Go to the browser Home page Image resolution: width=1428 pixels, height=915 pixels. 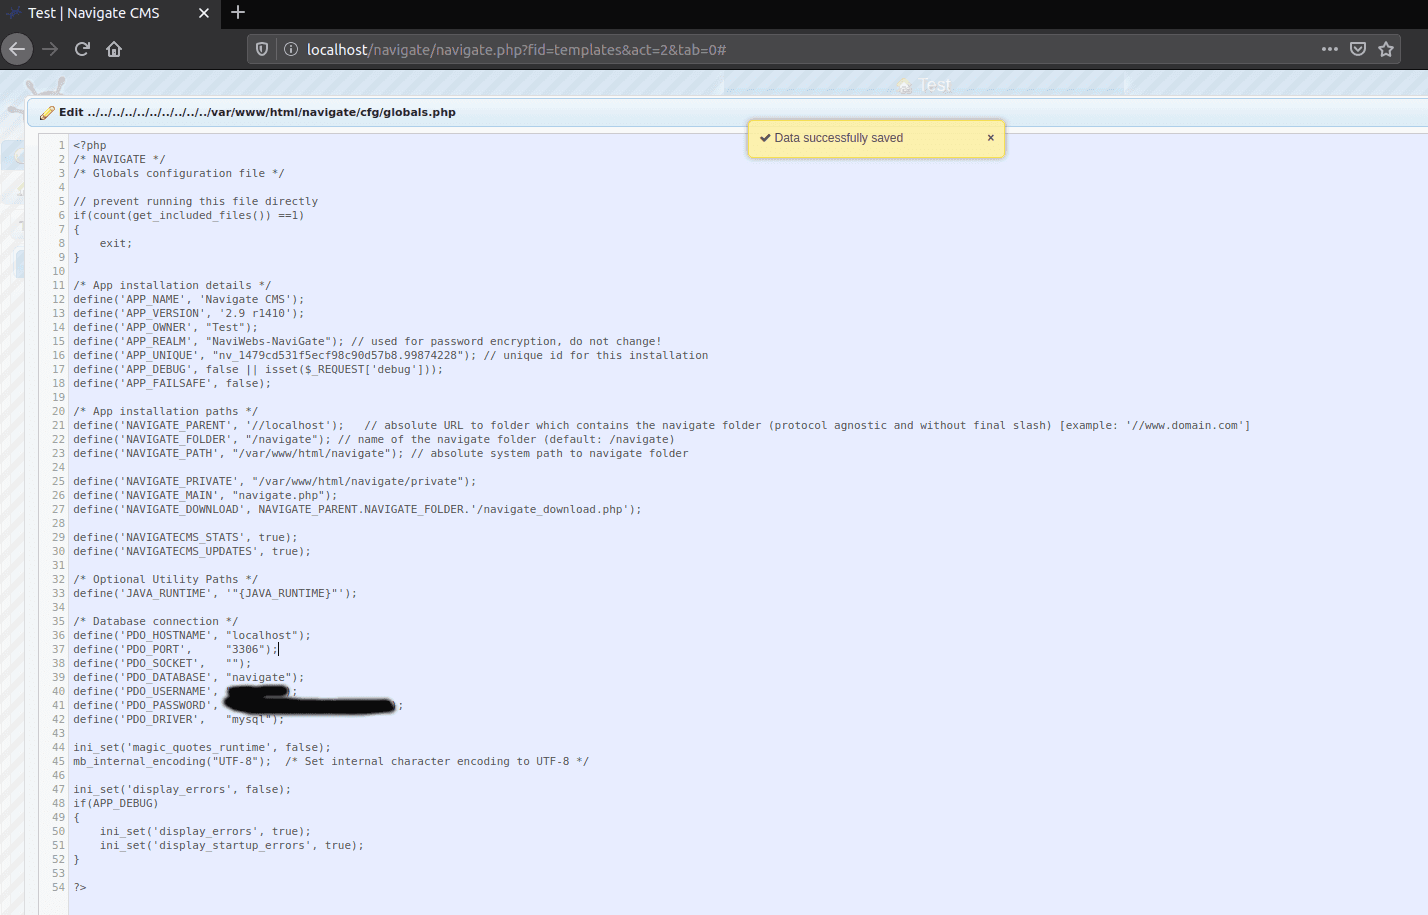[x=114, y=49]
